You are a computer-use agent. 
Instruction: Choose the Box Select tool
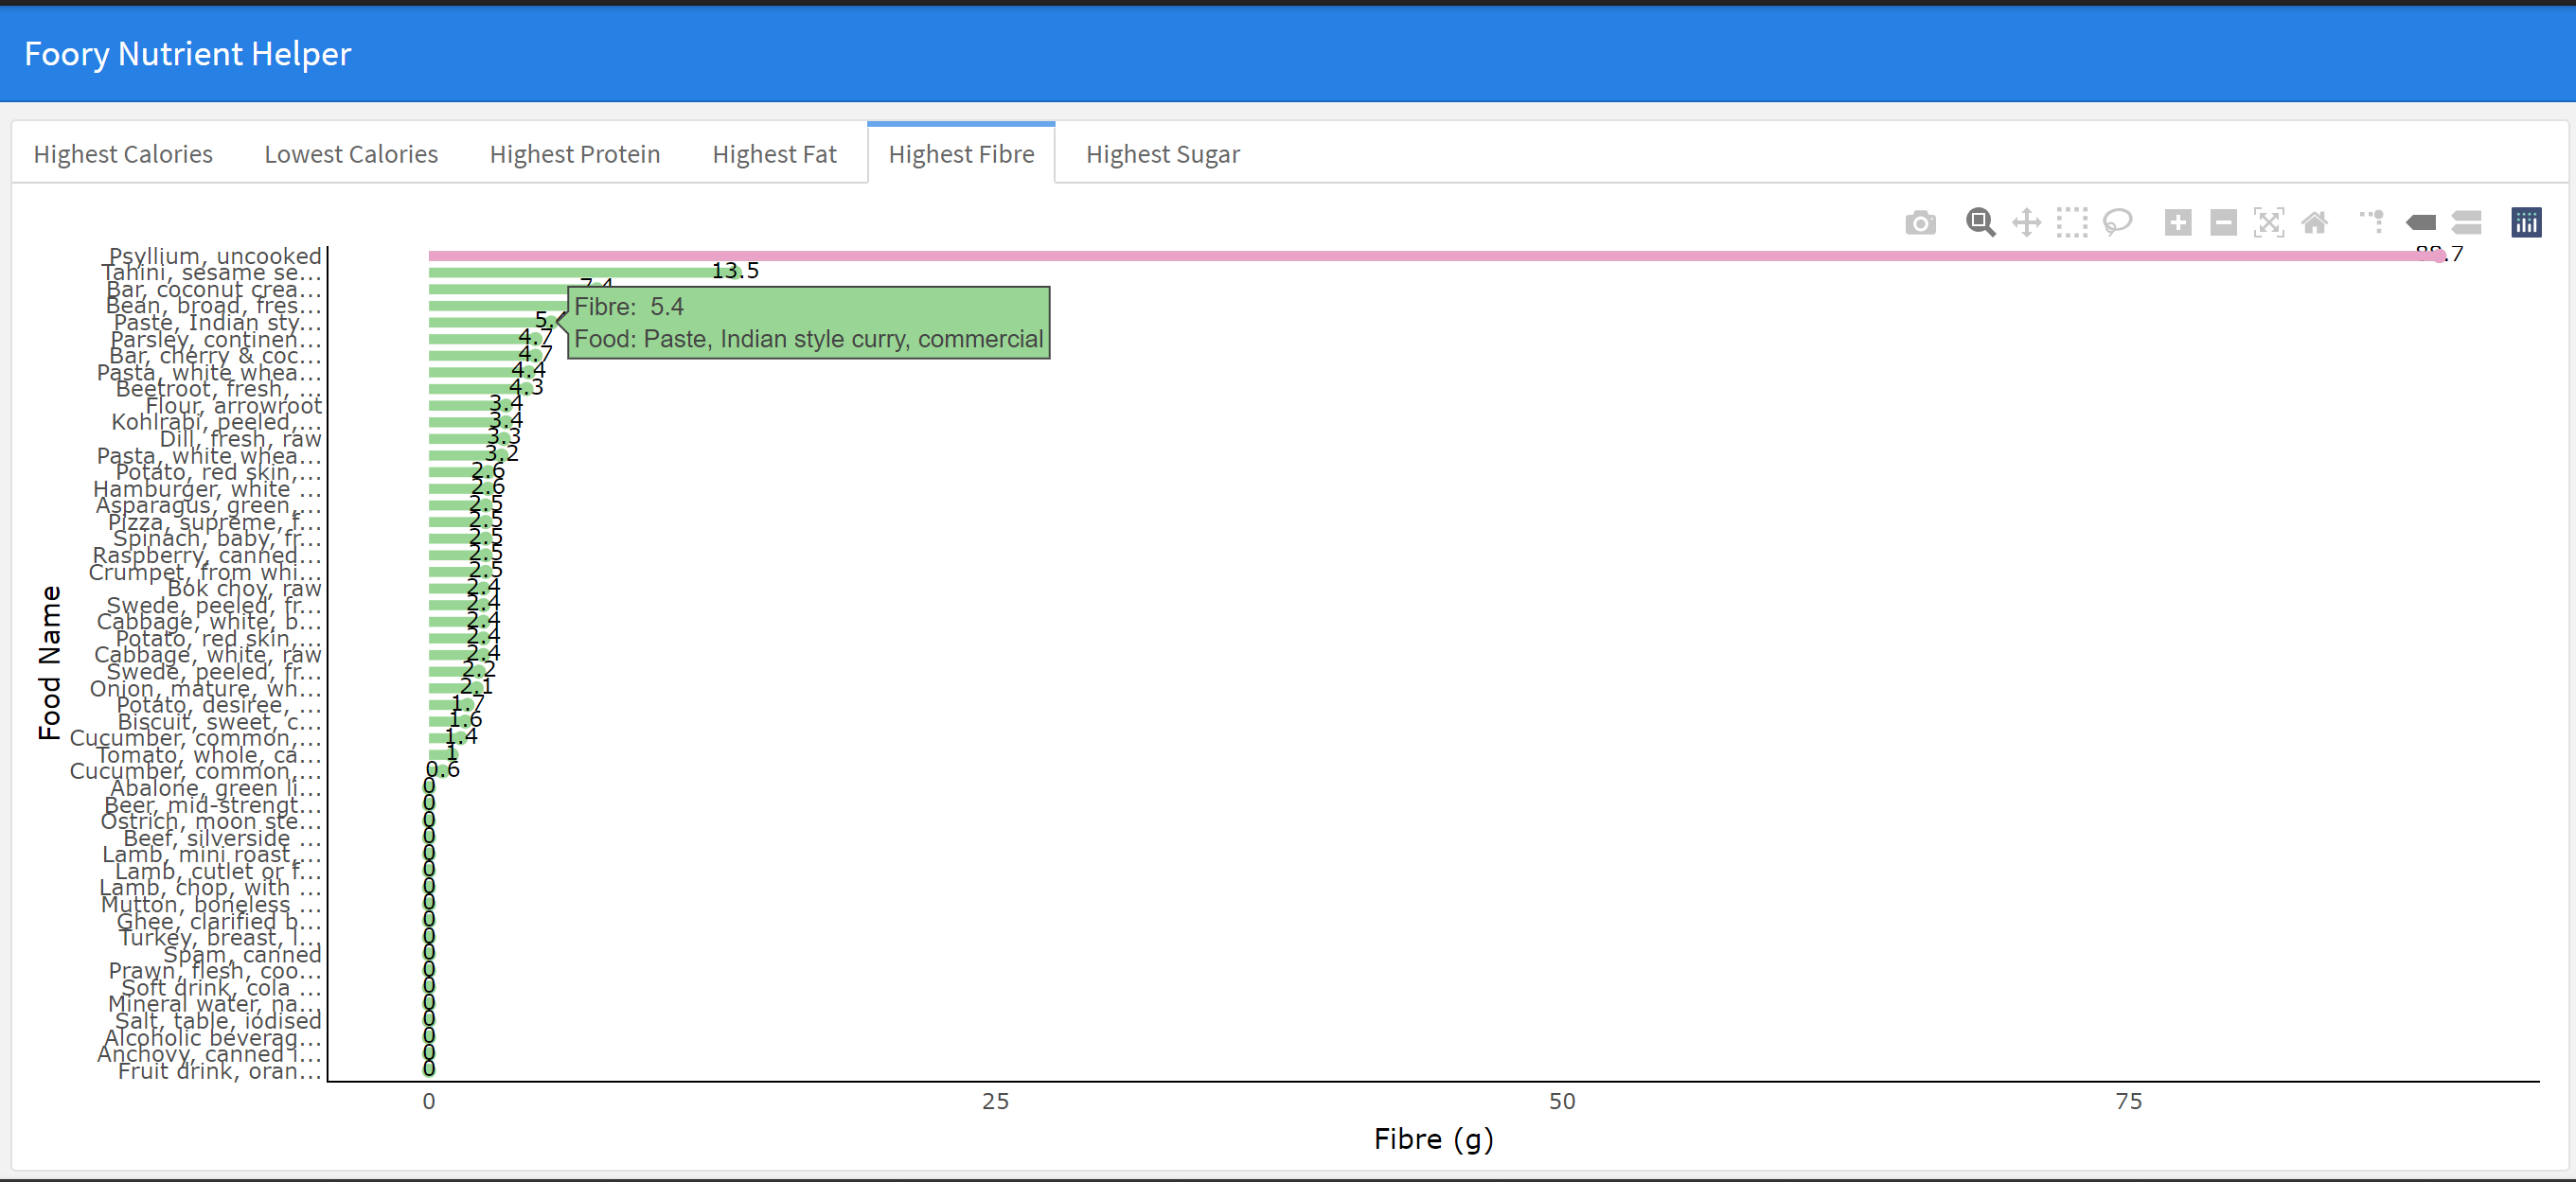coord(2071,222)
